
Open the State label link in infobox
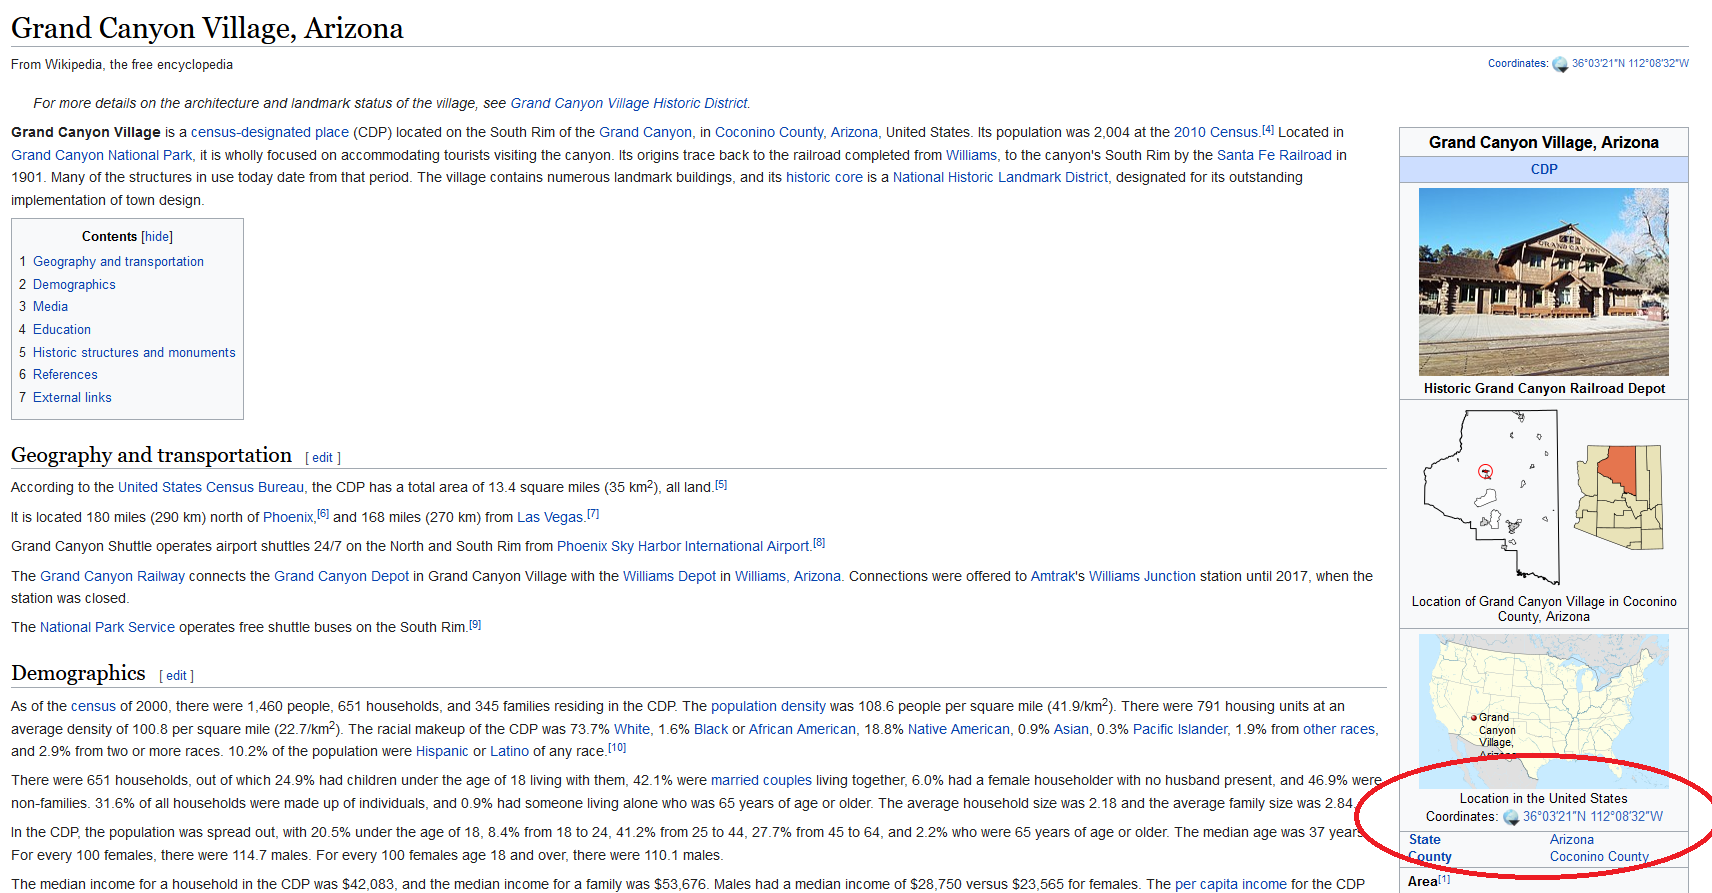(1425, 840)
